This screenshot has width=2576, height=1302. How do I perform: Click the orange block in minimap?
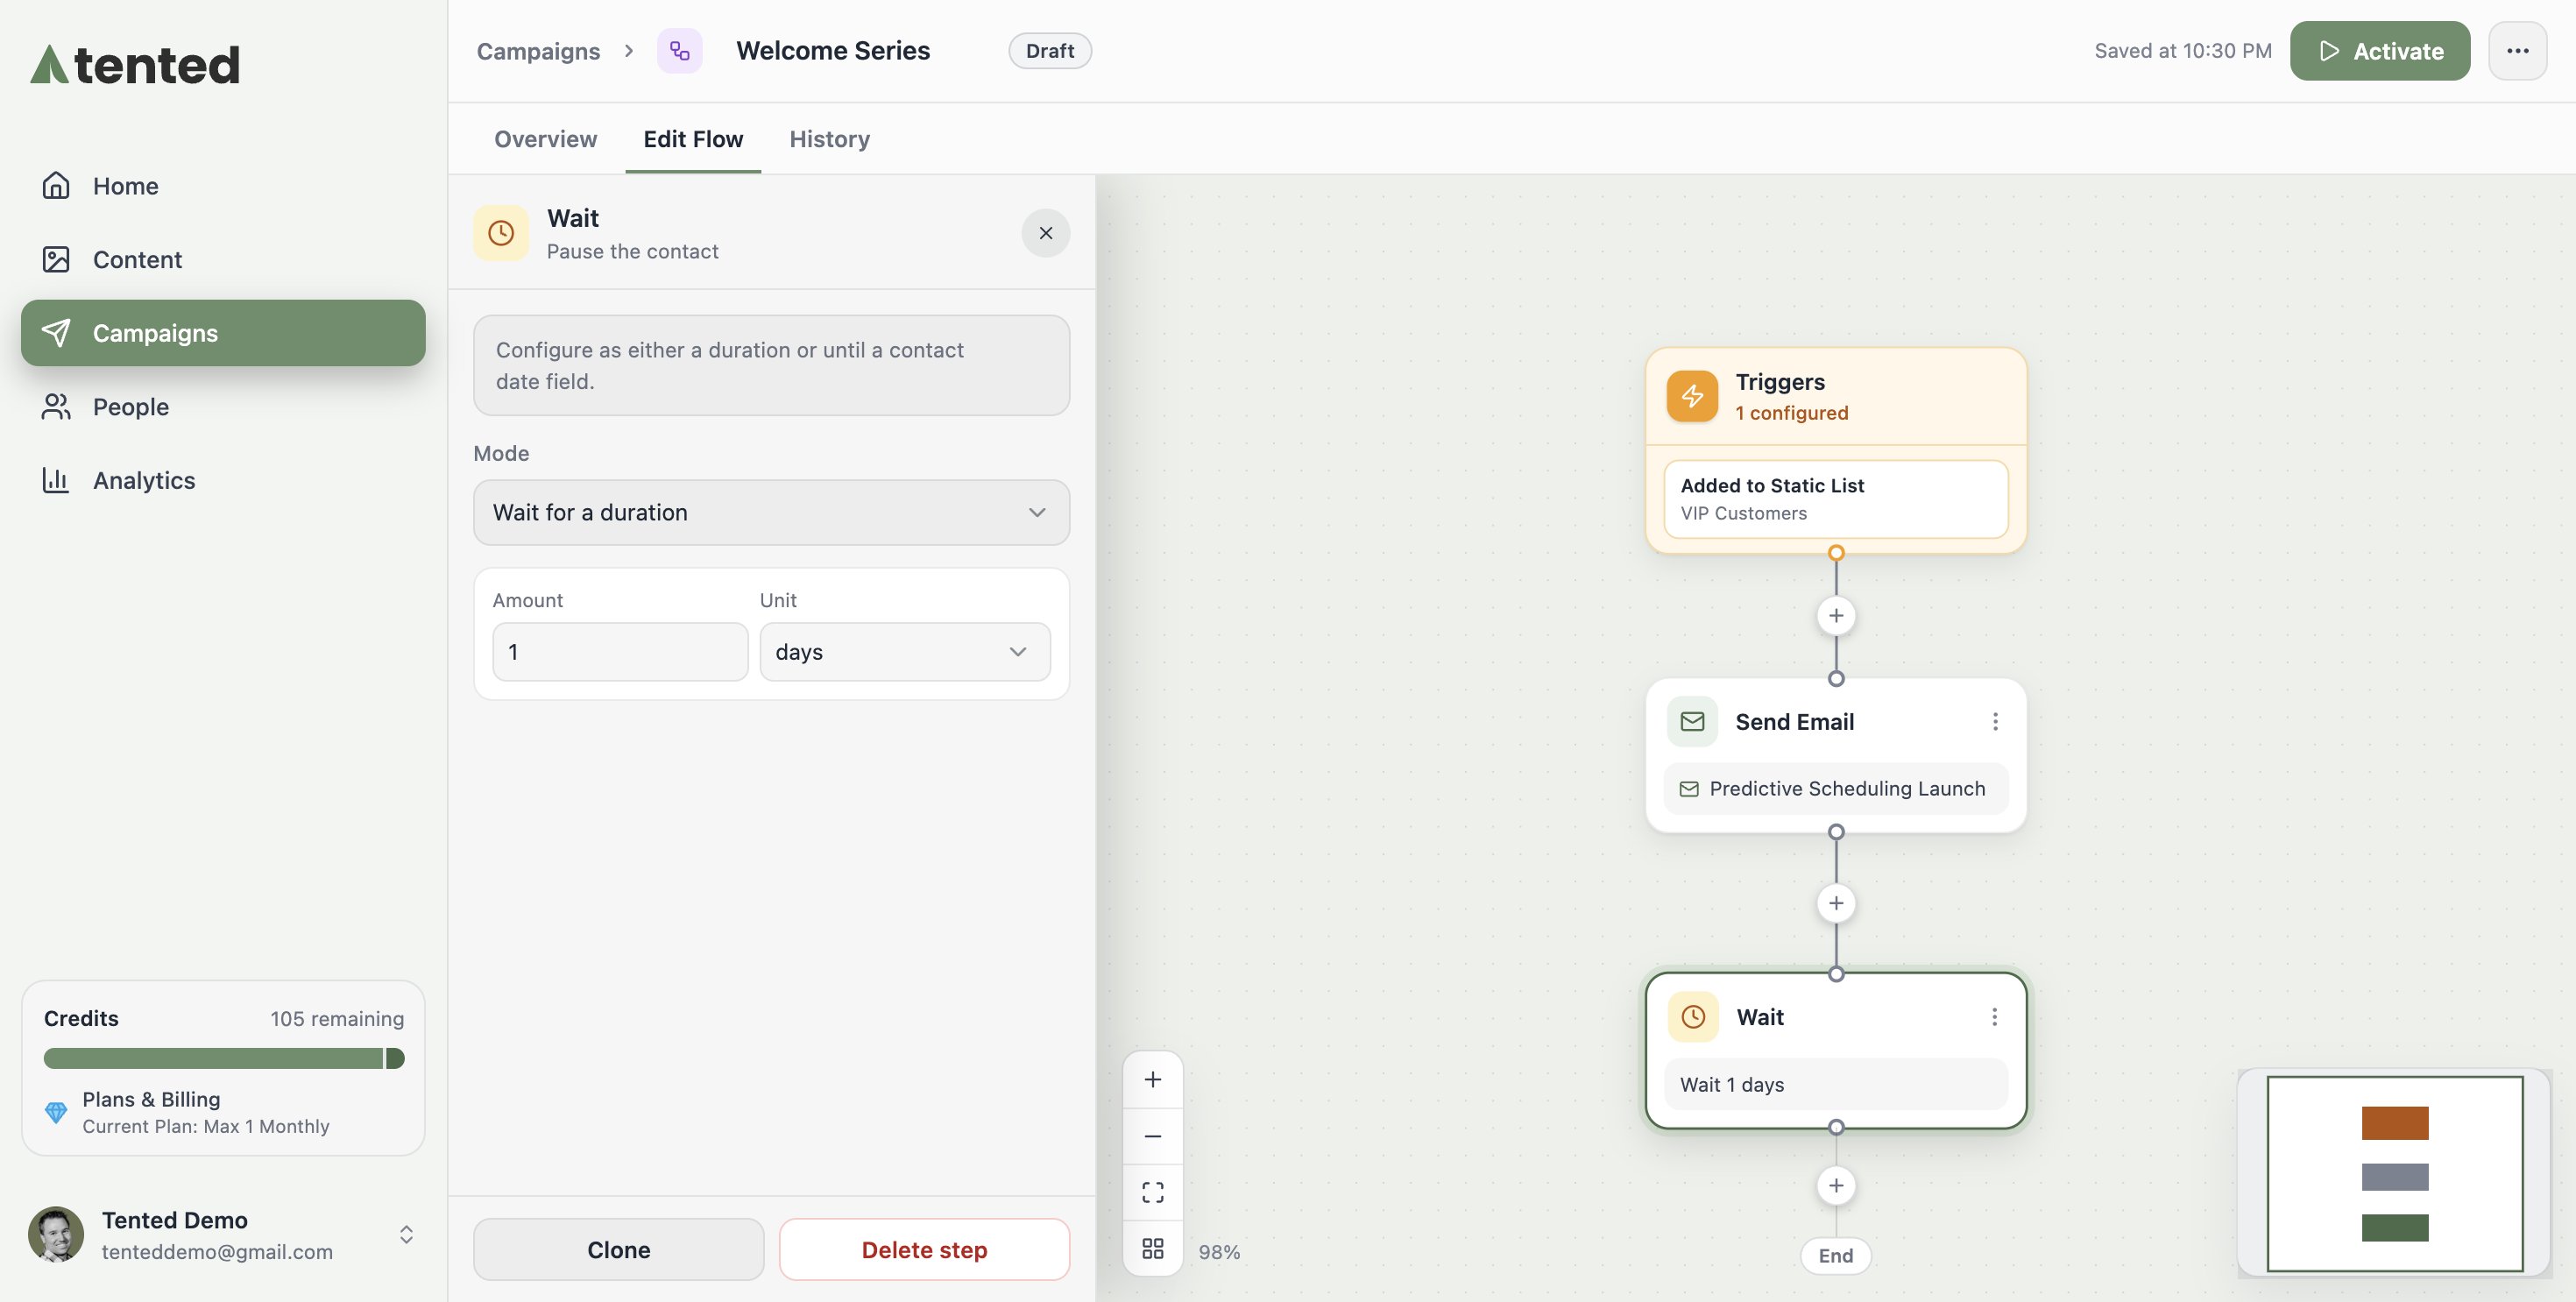click(2394, 1123)
